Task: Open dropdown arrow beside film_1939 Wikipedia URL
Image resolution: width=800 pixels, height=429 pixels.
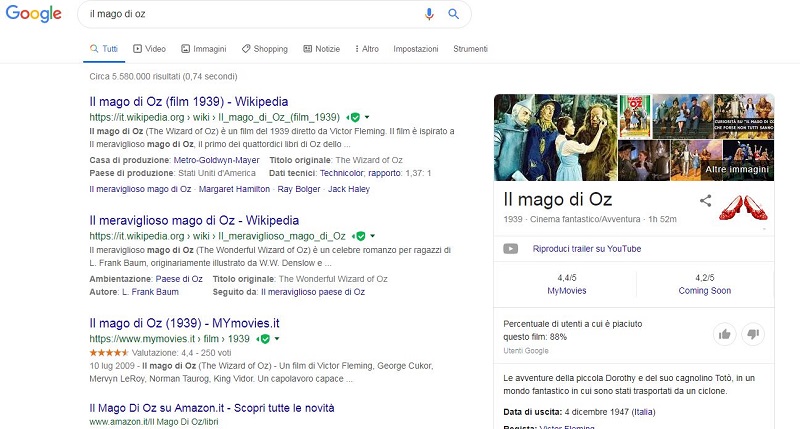Action: point(367,117)
